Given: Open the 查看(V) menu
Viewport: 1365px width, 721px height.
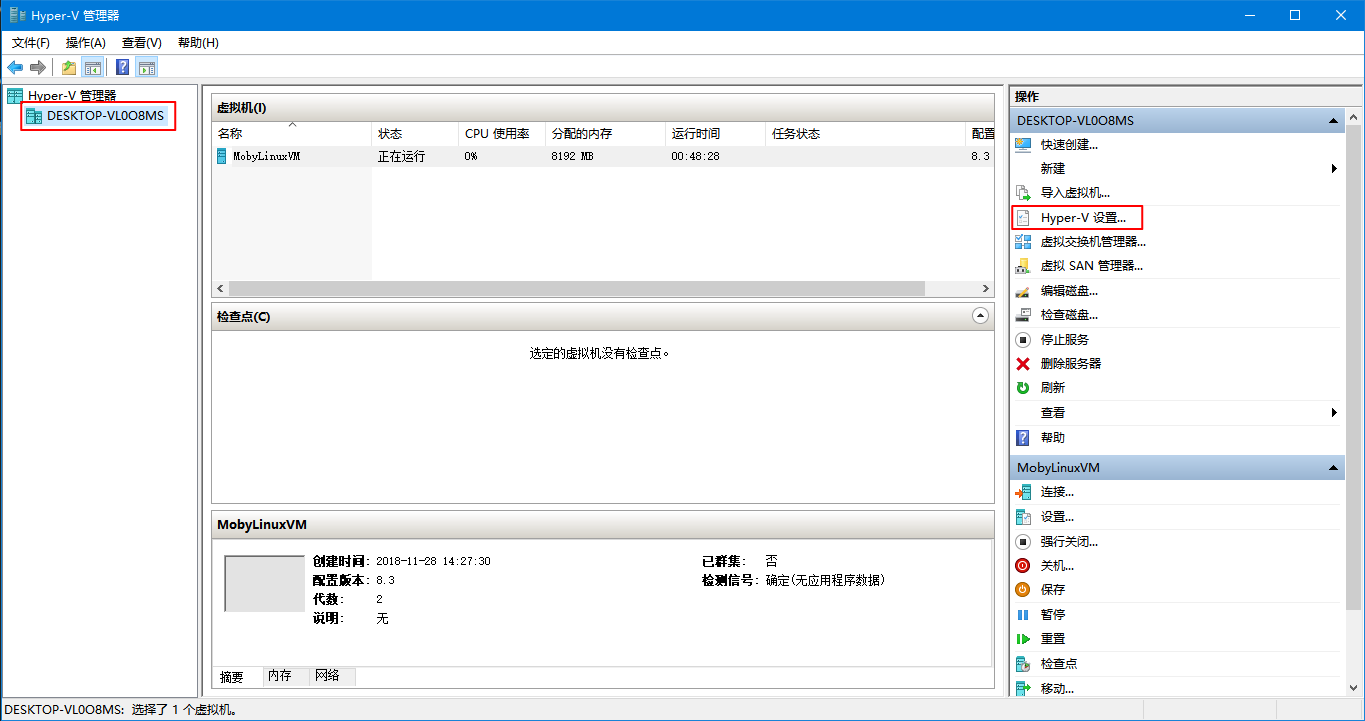Looking at the screenshot, I should (142, 43).
